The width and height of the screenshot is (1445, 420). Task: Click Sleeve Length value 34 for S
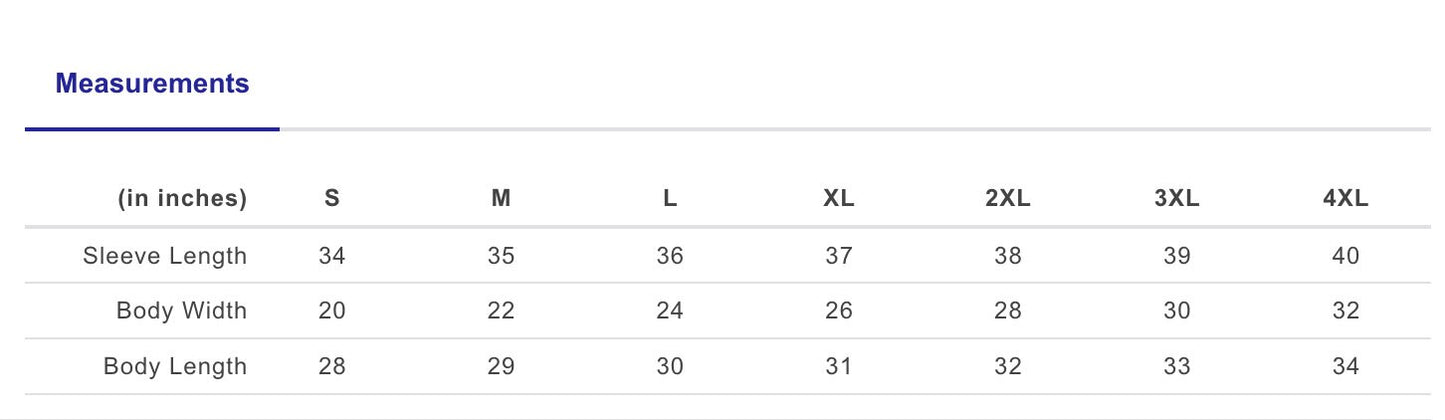(332, 256)
